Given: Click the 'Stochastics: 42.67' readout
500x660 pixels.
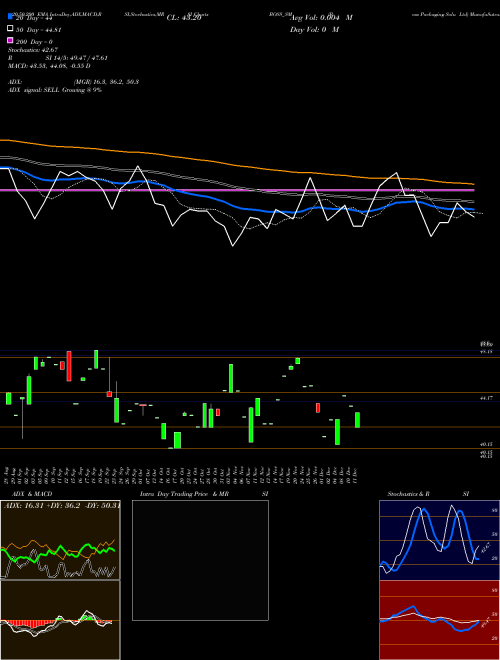Looking at the screenshot, I should tap(33, 50).
